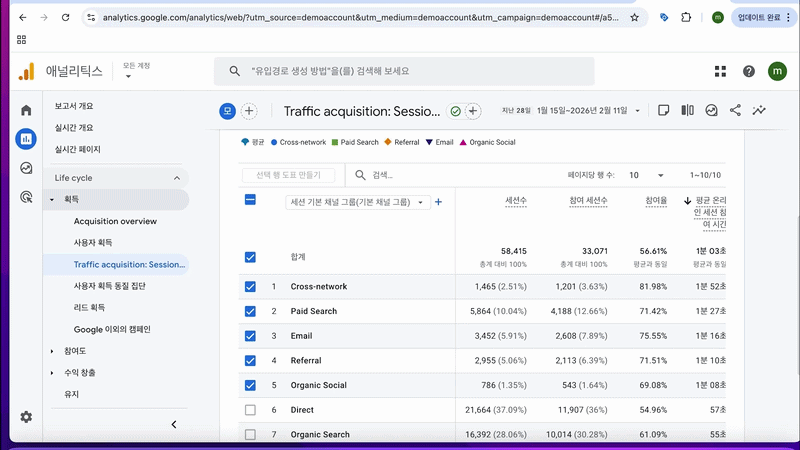Viewport: 800px width, 450px height.
Task: Open 실시간 페이지 realtime pages
Action: pos(78,149)
